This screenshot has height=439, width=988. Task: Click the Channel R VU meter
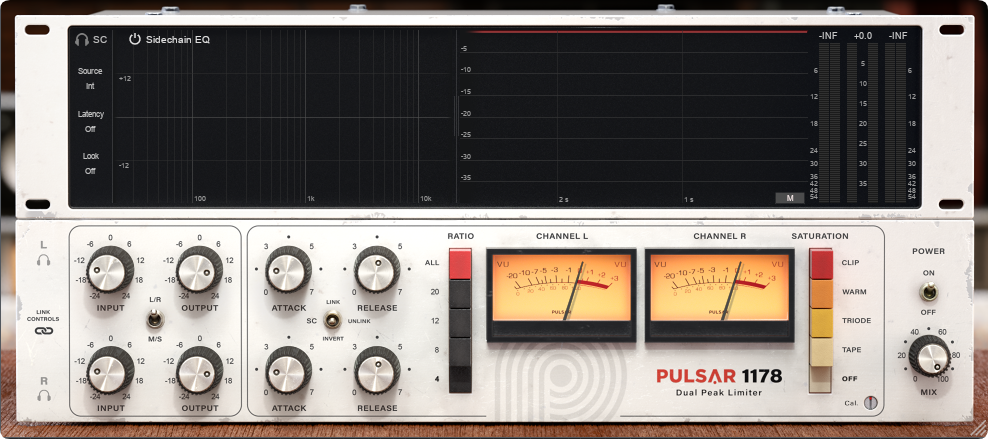[720, 294]
